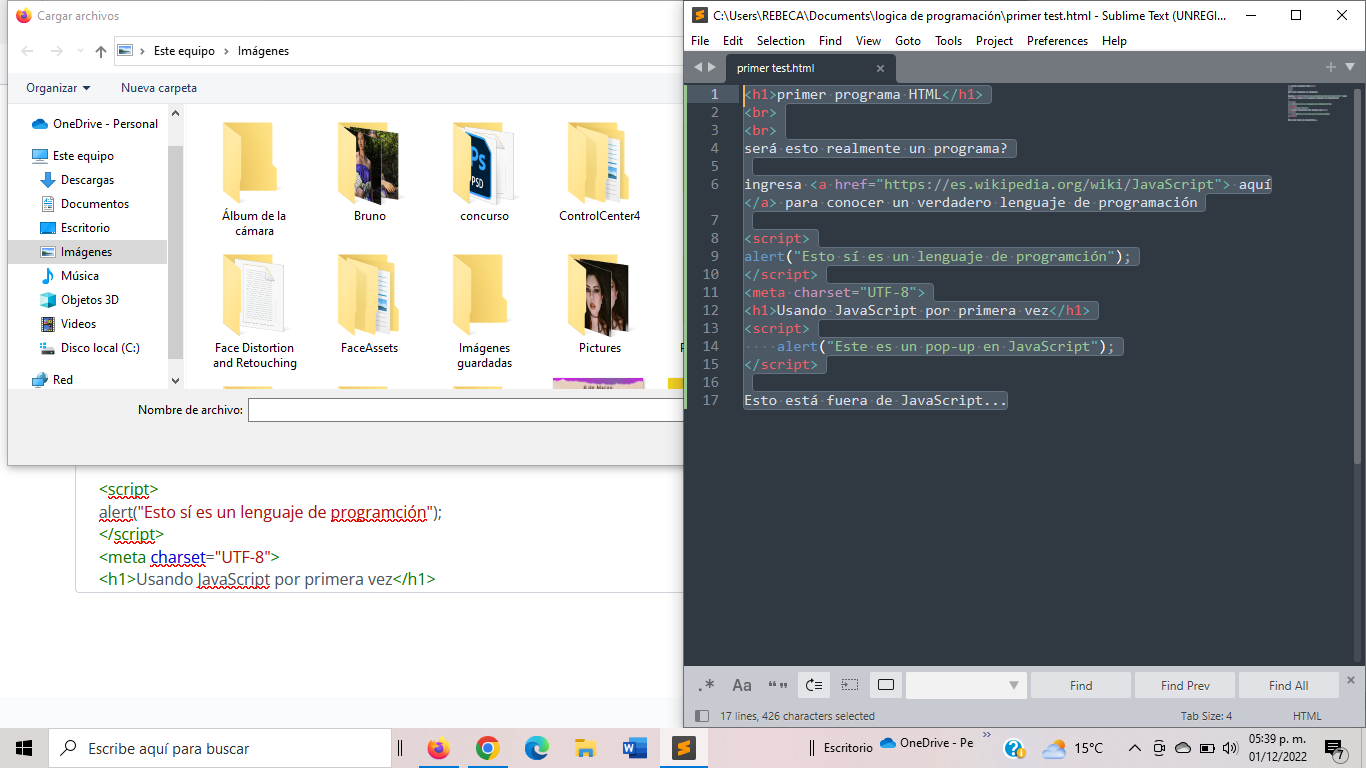1366x768 pixels.
Task: Select OneDrive - Personal in navigation pane
Action: (95, 124)
